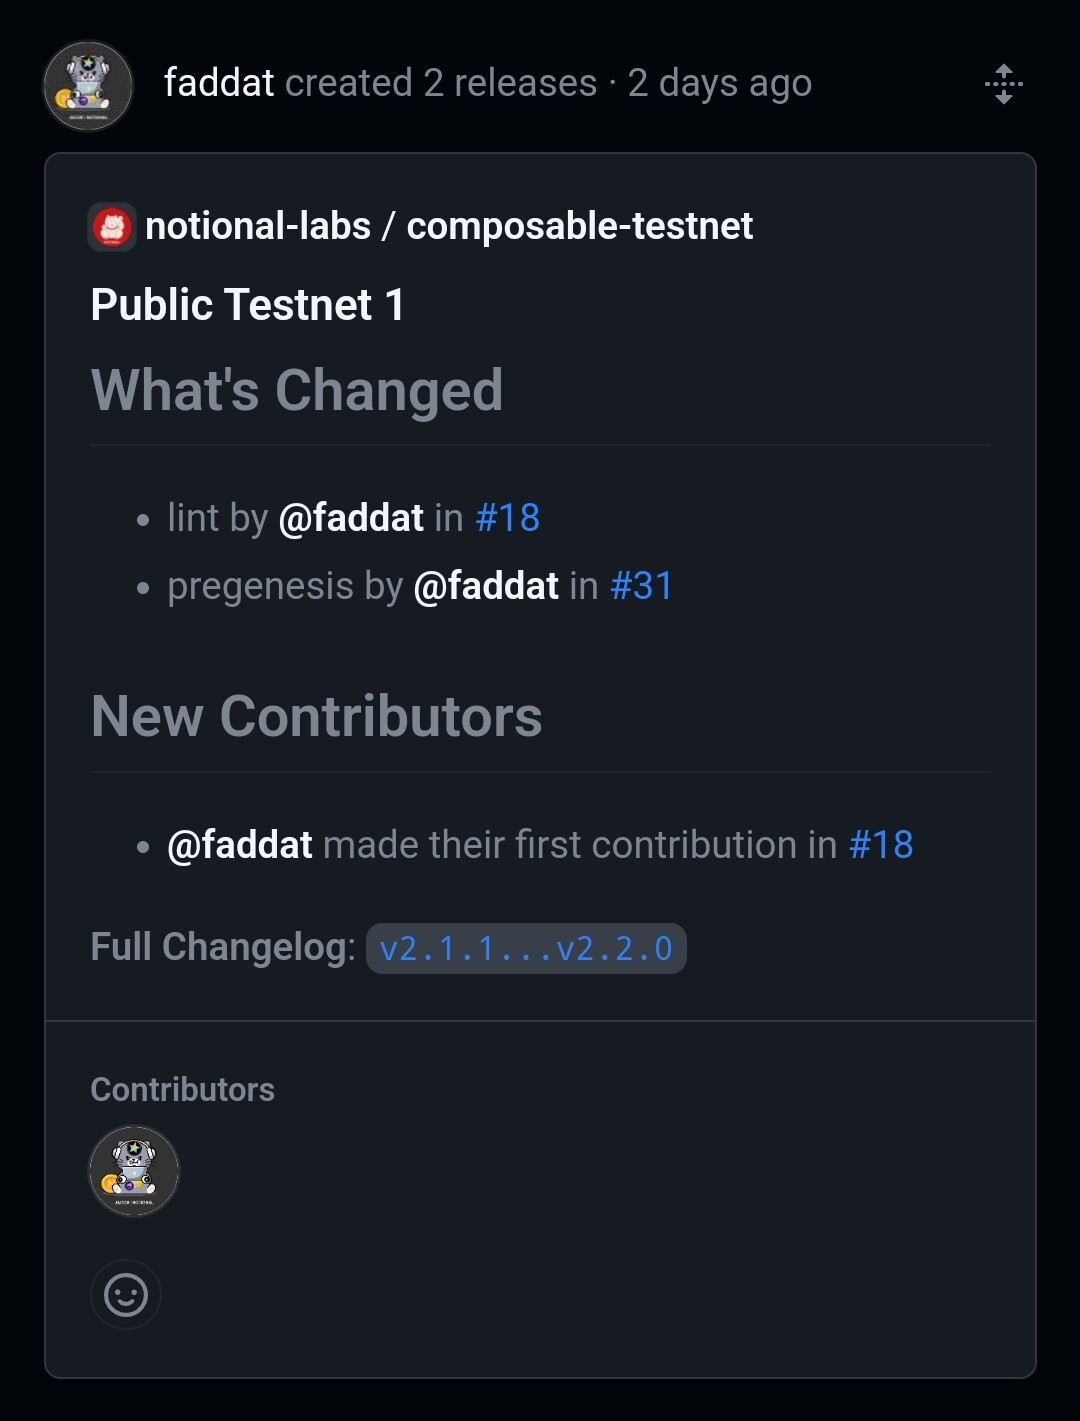Viewport: 1080px width, 1421px height.
Task: Click @faddat under New Contributors
Action: 240,845
